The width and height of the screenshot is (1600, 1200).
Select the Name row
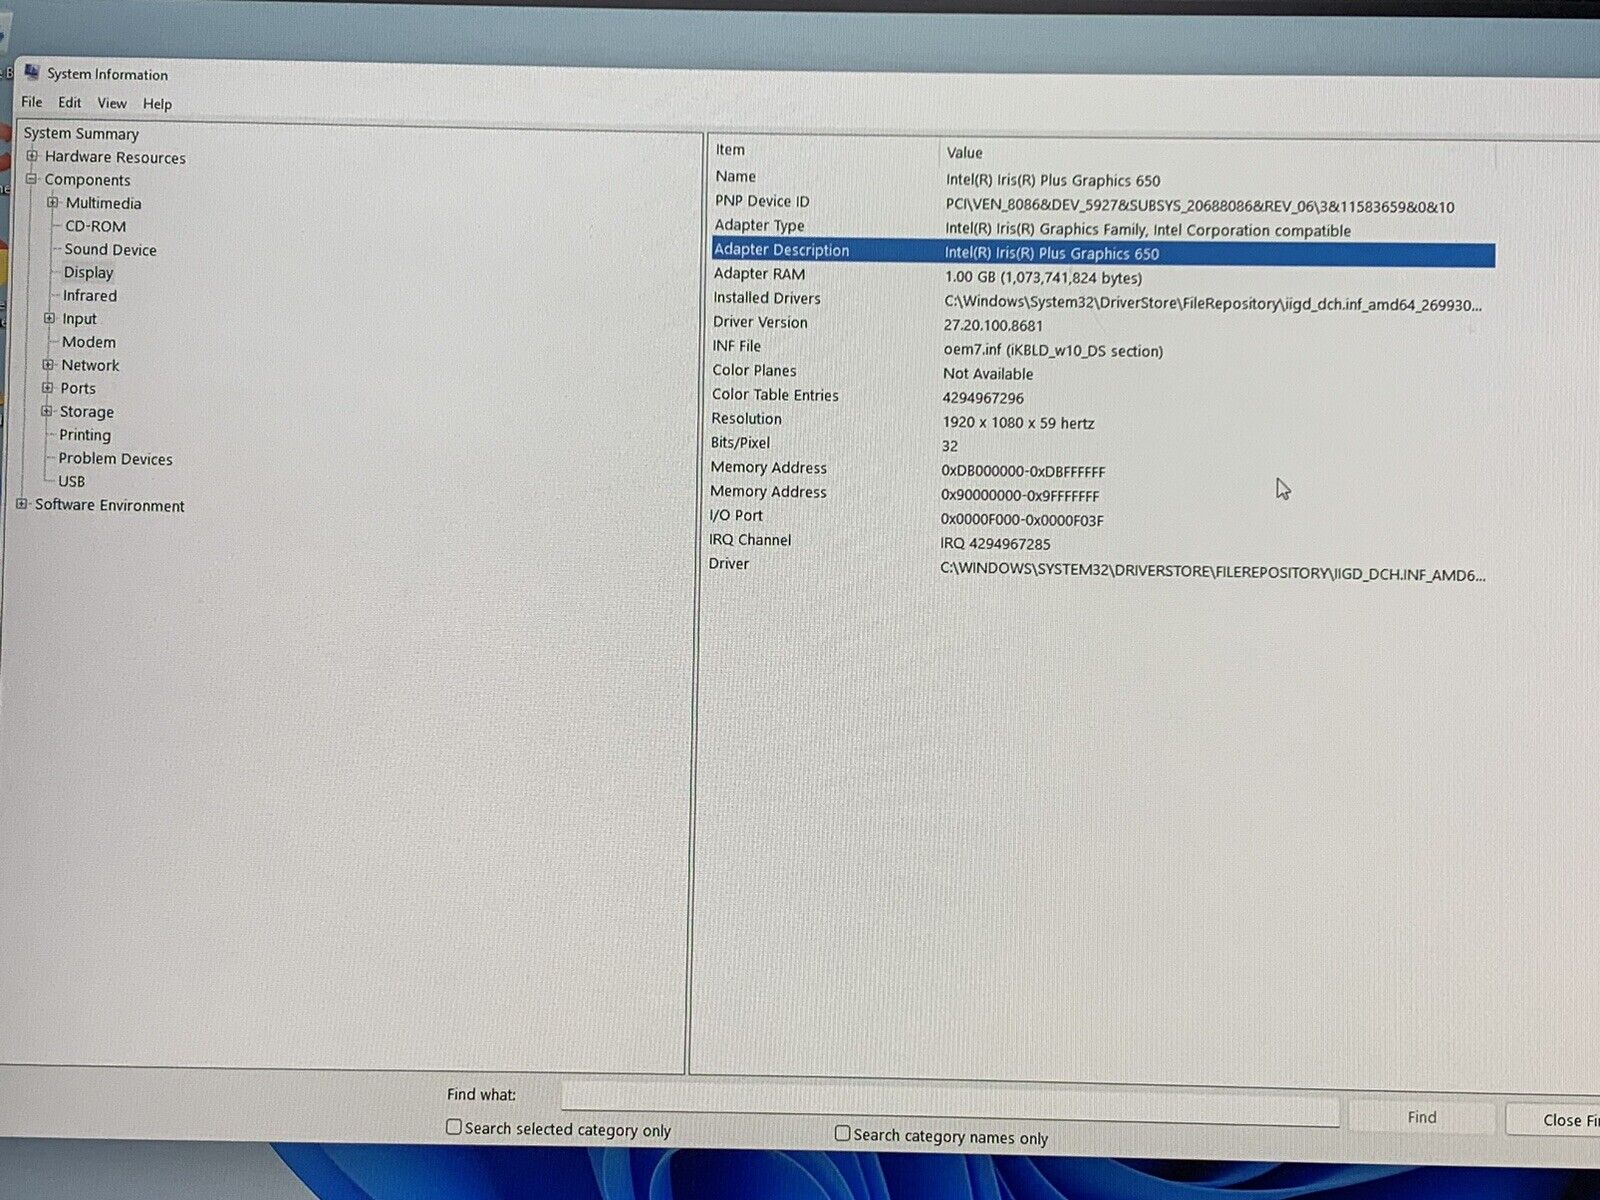click(1103, 178)
